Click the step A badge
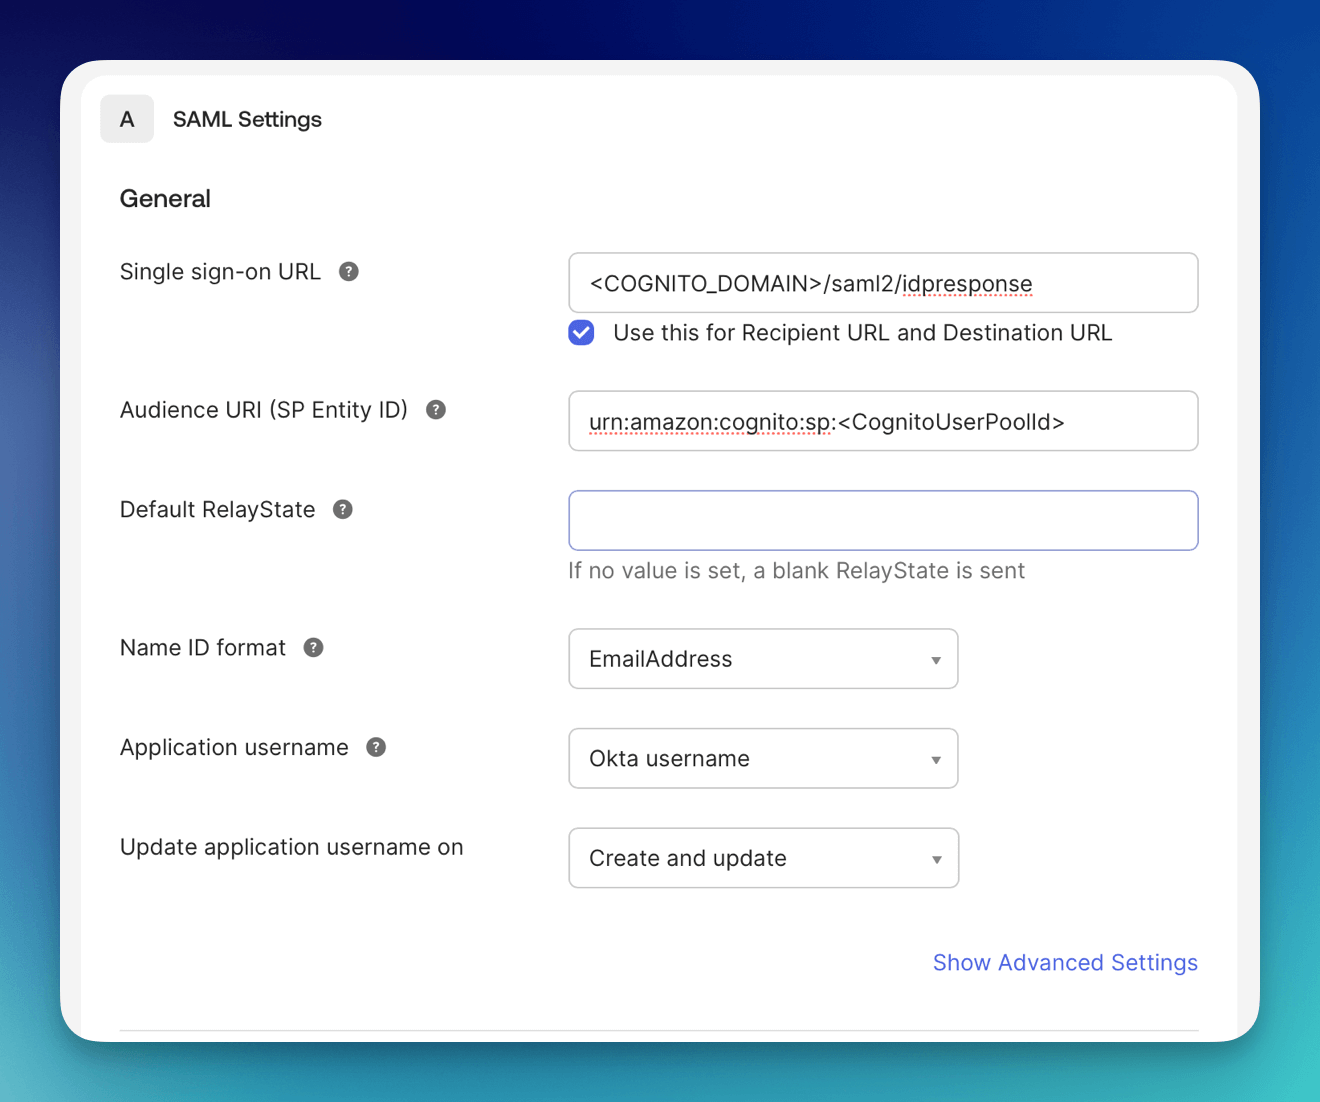The width and height of the screenshot is (1320, 1102). 127,119
